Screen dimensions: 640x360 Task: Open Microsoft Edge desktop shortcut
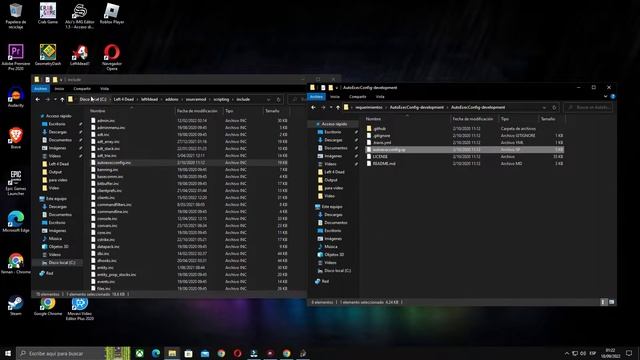(16, 222)
